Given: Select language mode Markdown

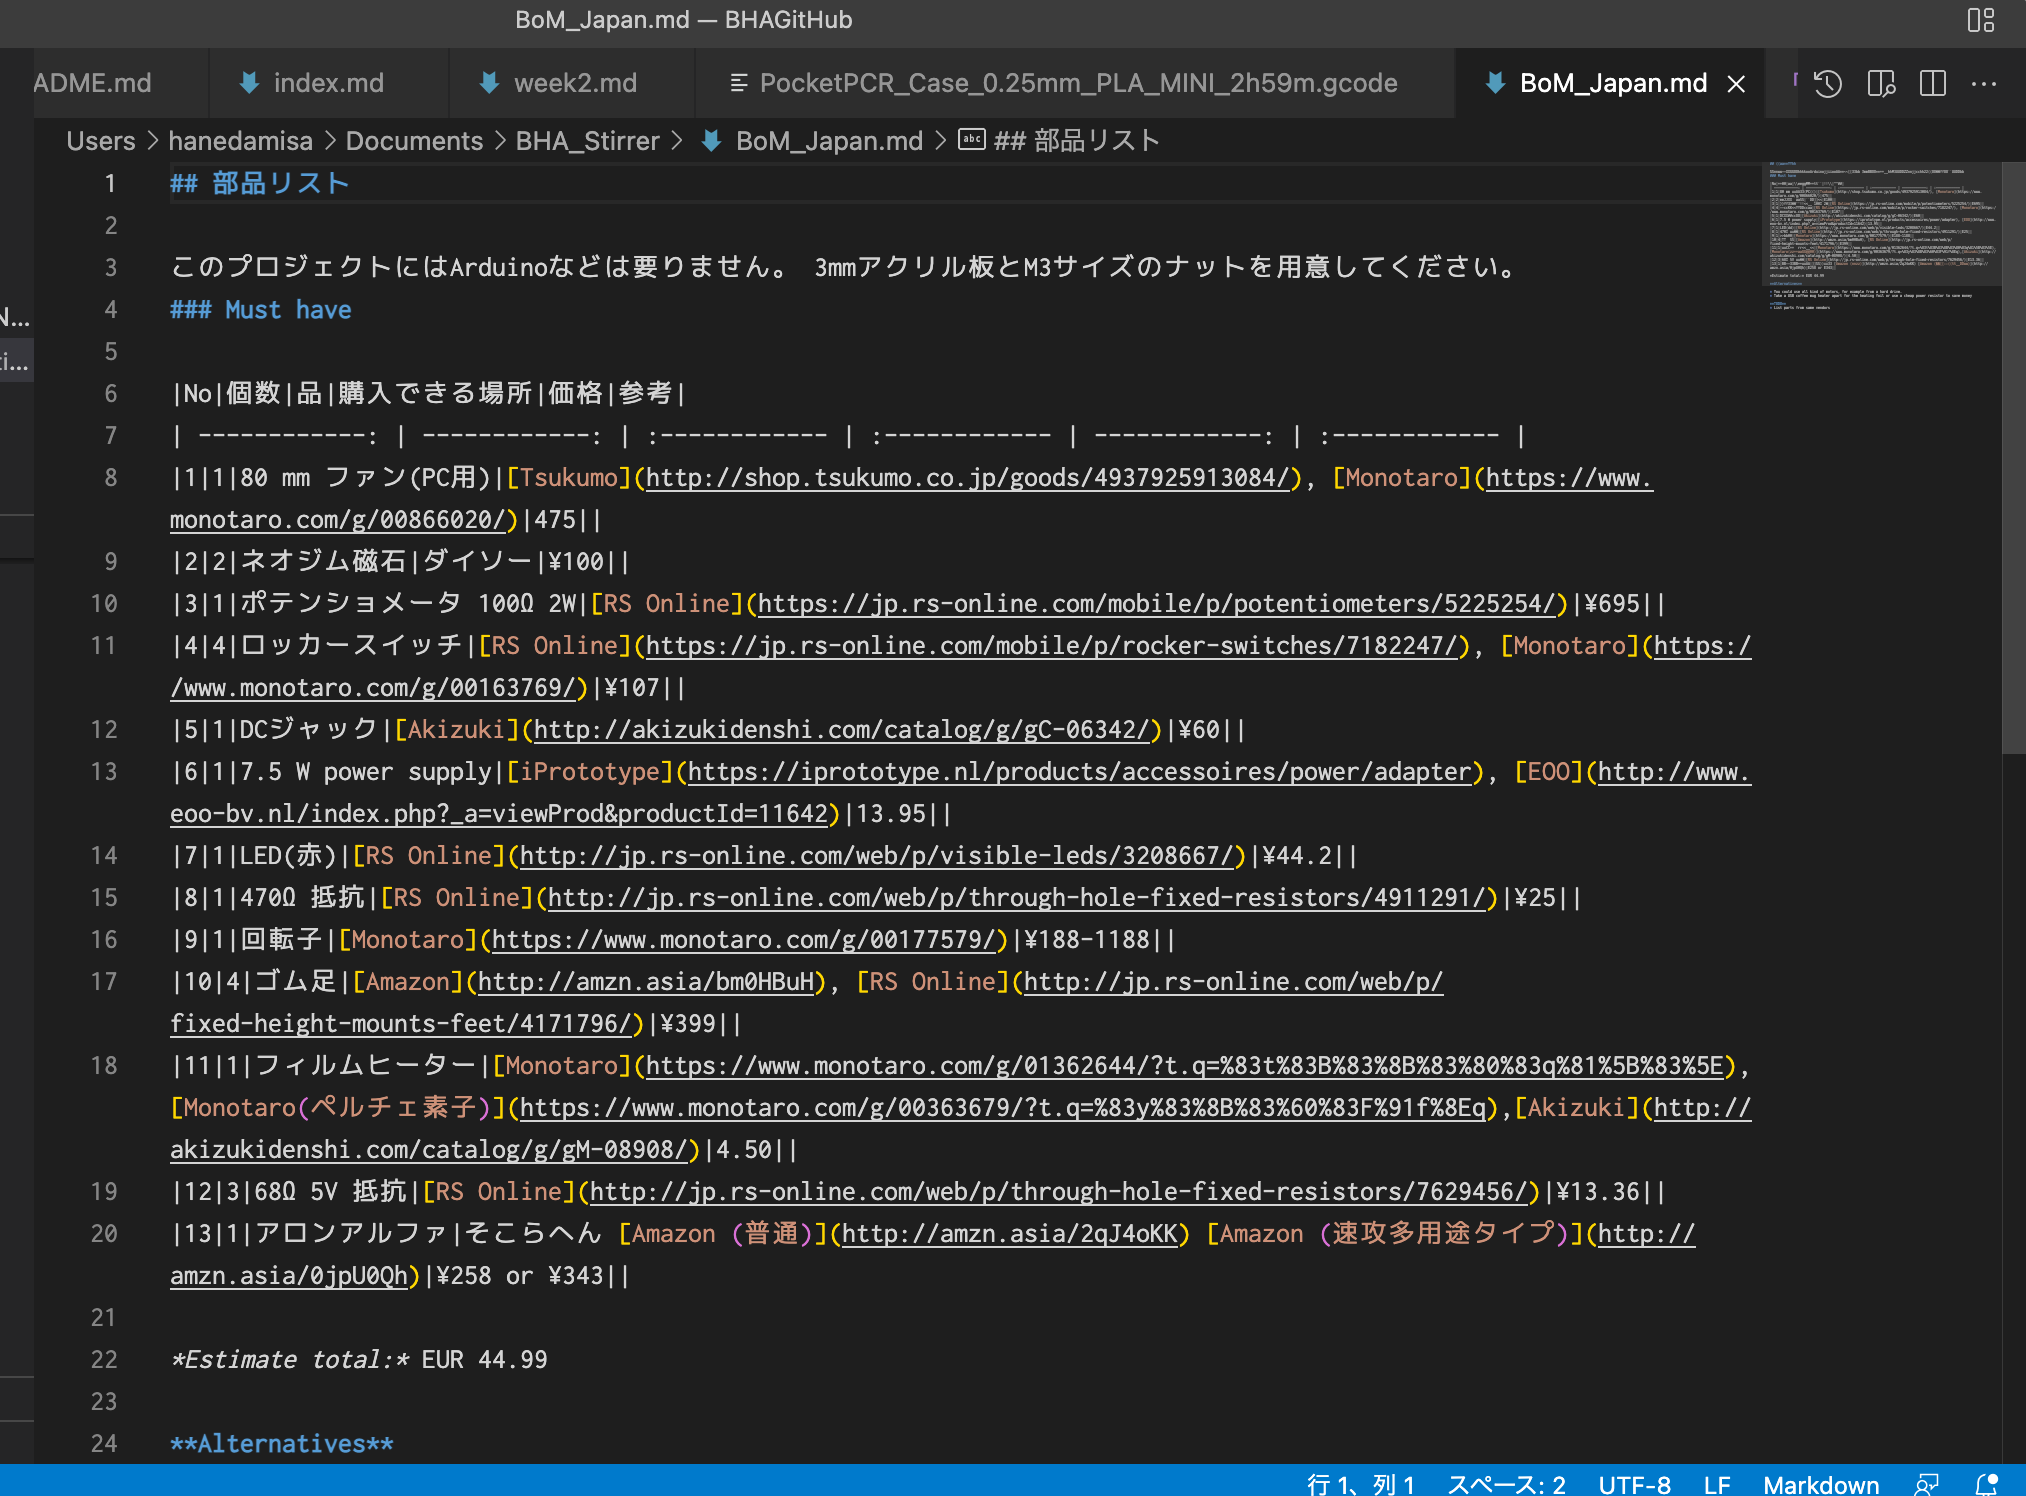Looking at the screenshot, I should [1821, 1485].
